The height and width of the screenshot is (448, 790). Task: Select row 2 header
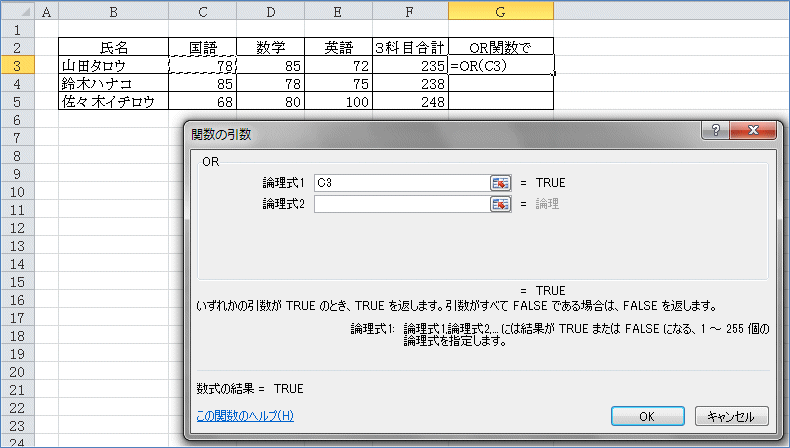[18, 47]
